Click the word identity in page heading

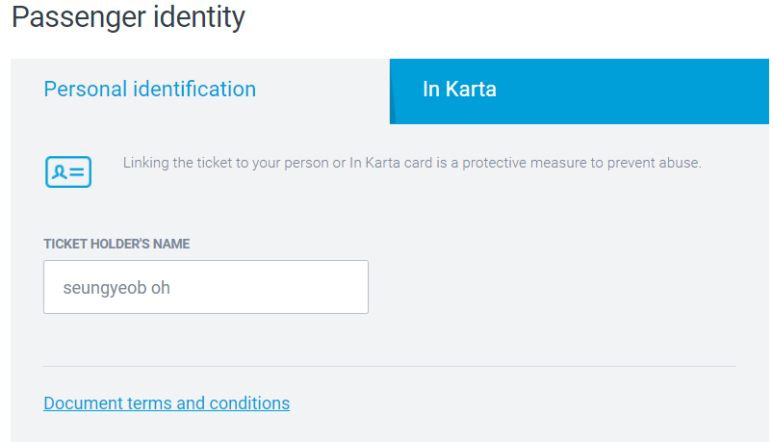coord(199,17)
